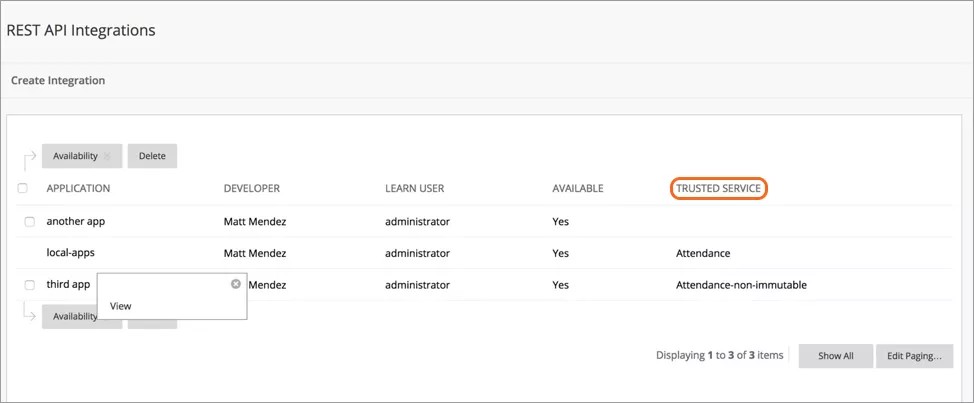This screenshot has height=403, width=974.
Task: Sort by the APPLICATION column header
Action: 78,189
